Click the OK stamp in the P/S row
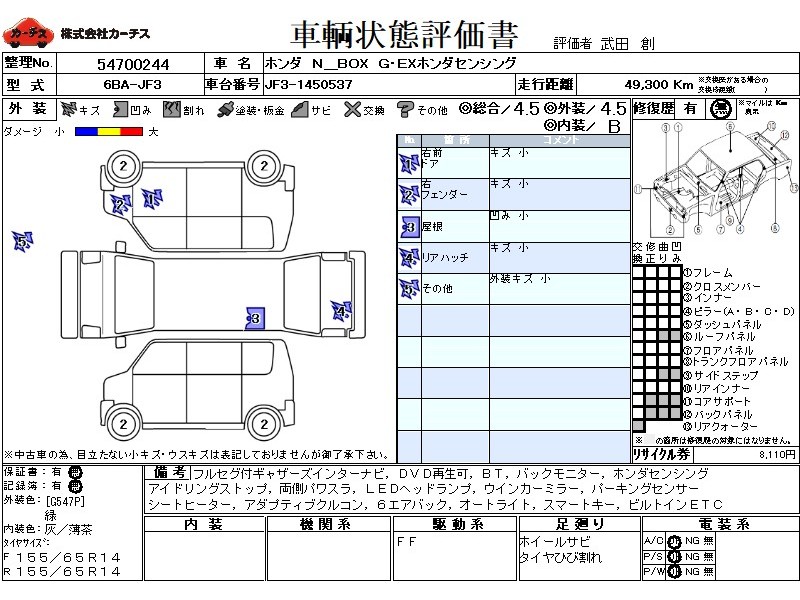Viewport: 800px width, 600px height. coord(674,557)
